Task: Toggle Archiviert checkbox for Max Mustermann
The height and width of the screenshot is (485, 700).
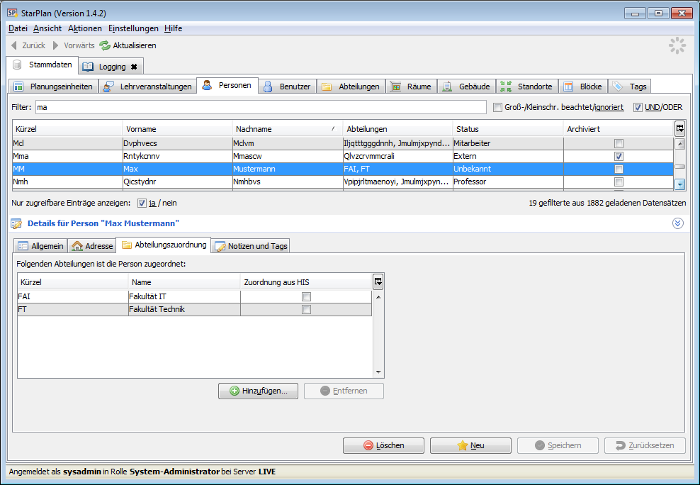Action: point(619,169)
